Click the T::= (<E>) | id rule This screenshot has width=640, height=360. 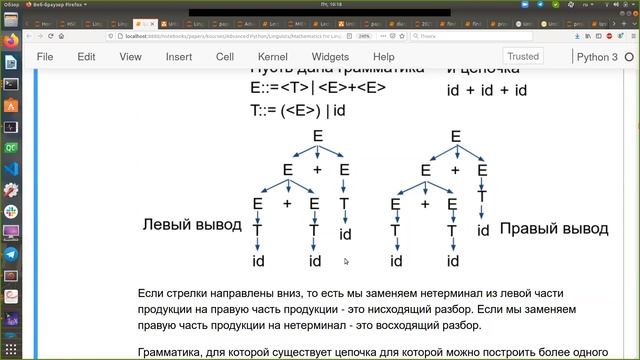coord(298,110)
